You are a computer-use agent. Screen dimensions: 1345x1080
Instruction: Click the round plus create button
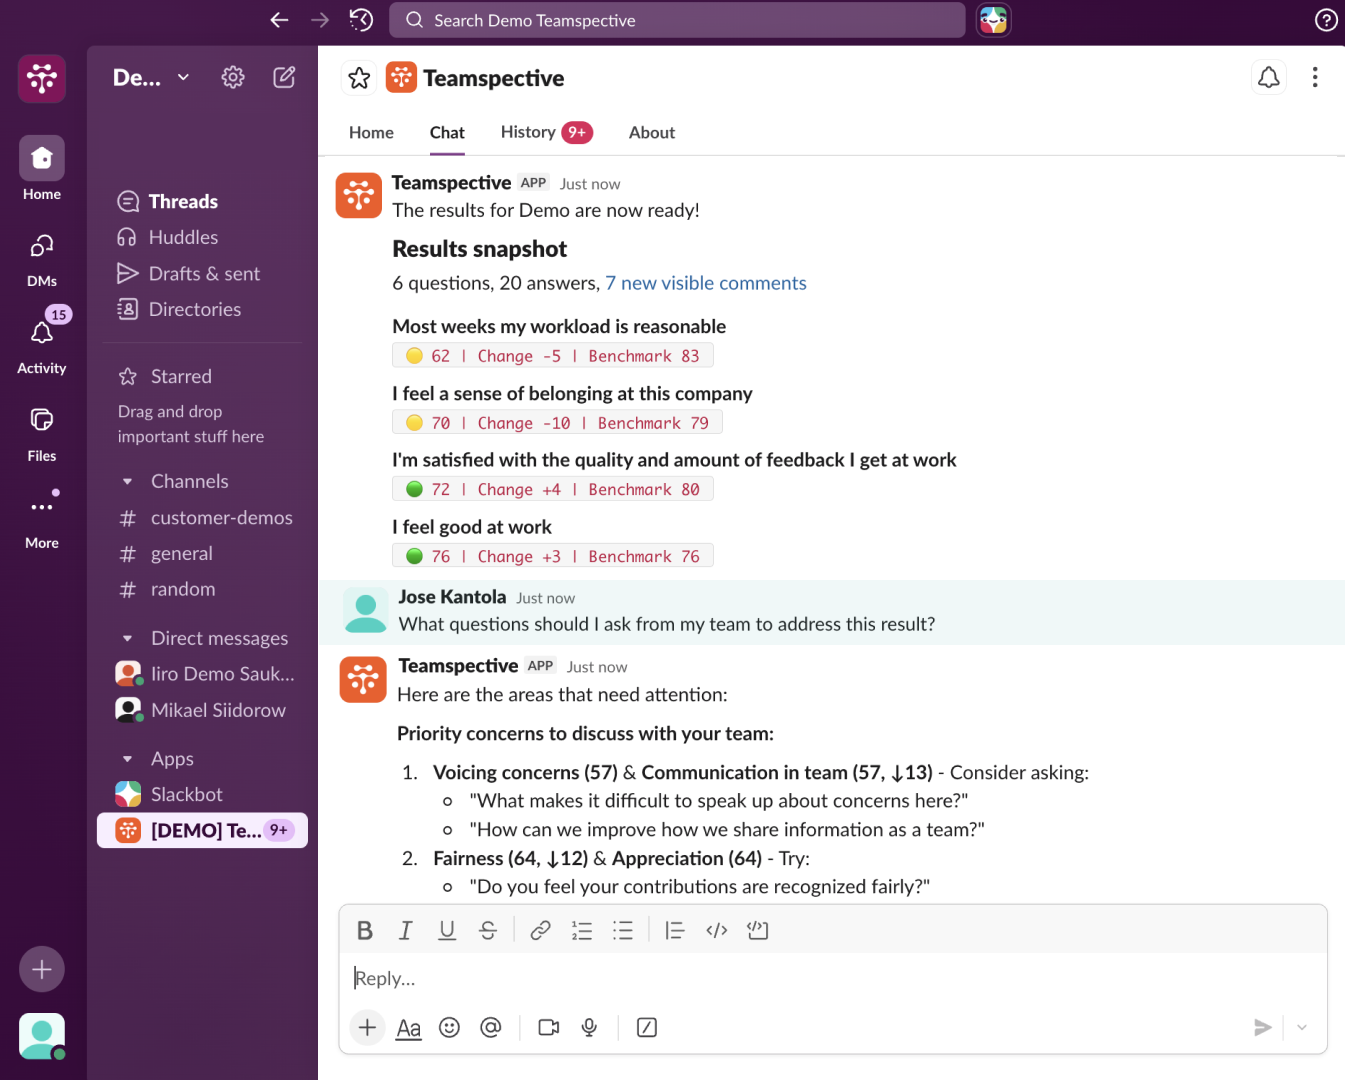(x=42, y=969)
